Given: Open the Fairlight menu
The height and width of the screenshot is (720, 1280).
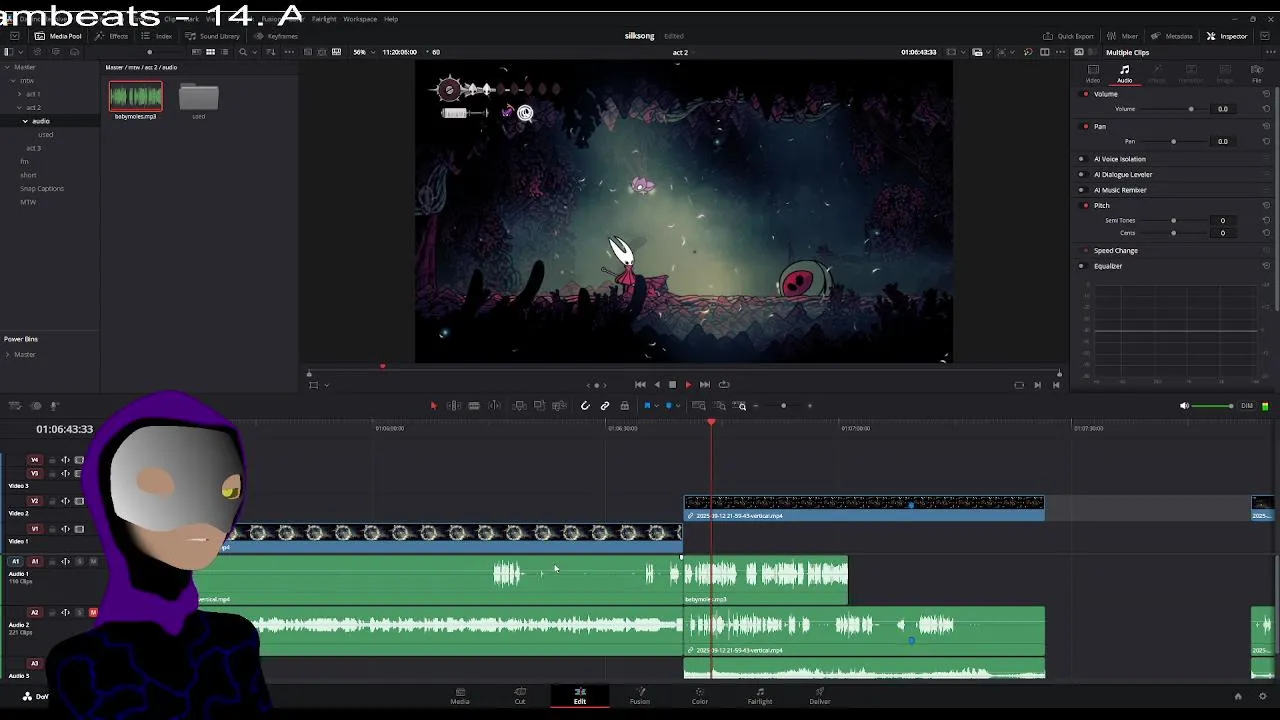Looking at the screenshot, I should pos(324,19).
